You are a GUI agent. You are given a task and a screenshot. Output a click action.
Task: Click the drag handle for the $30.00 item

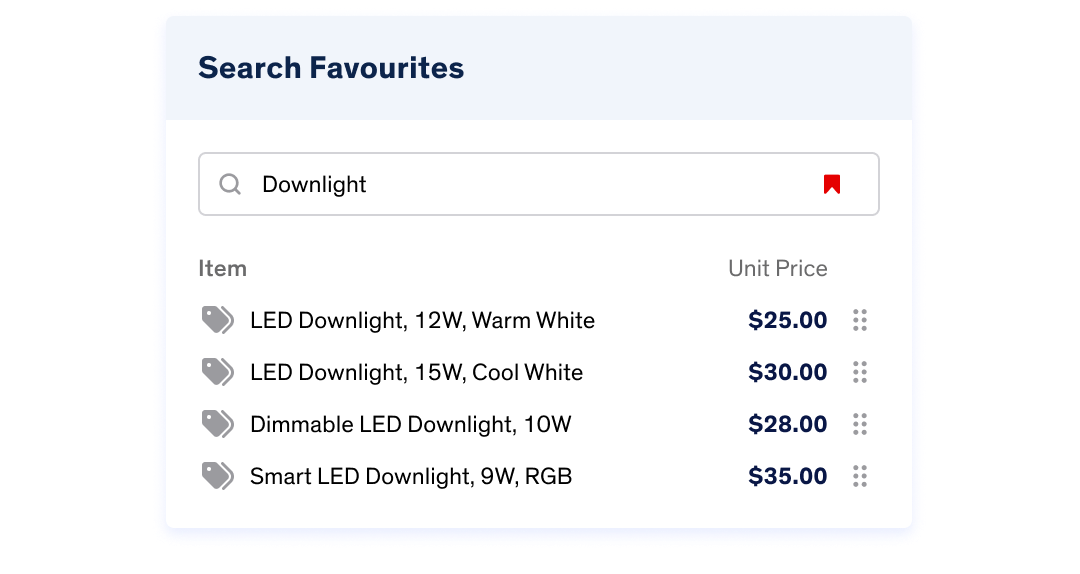860,372
